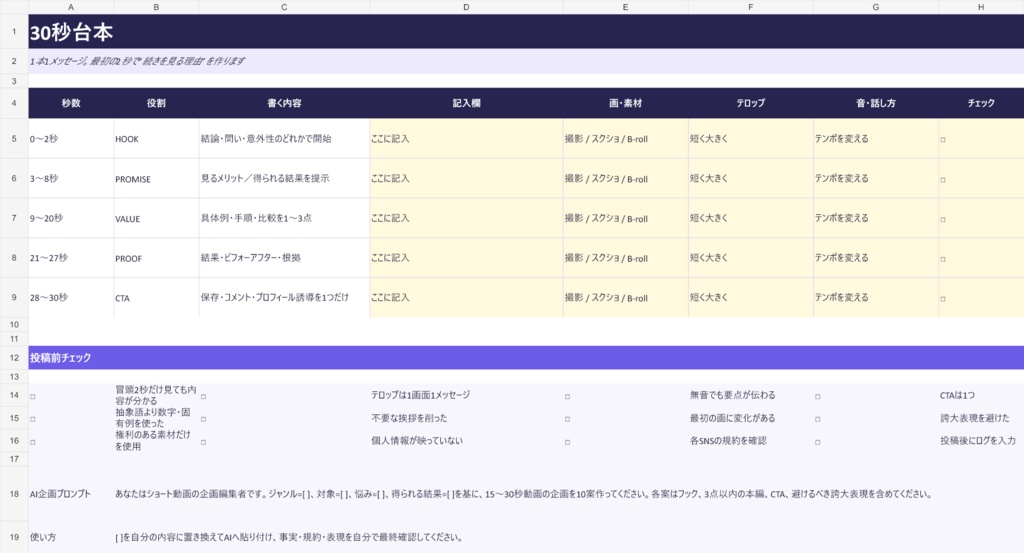Click the ここに記入 cell in the VALUE row
Image resolution: width=1024 pixels, height=553 pixels.
pyautogui.click(x=466, y=218)
